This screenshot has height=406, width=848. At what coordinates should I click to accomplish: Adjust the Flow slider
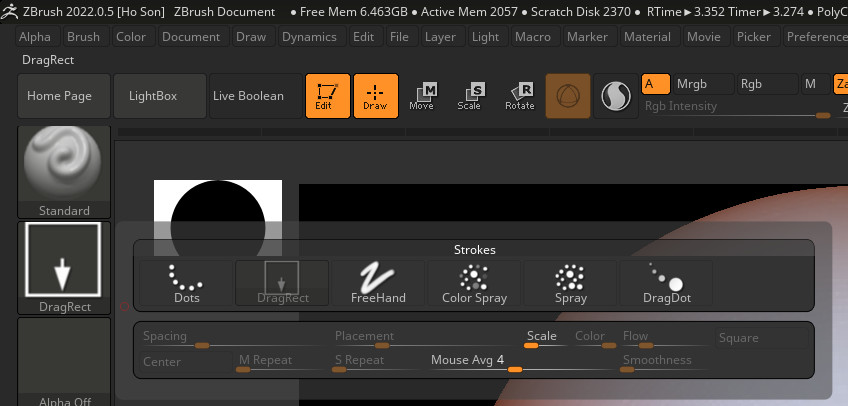[x=666, y=338]
